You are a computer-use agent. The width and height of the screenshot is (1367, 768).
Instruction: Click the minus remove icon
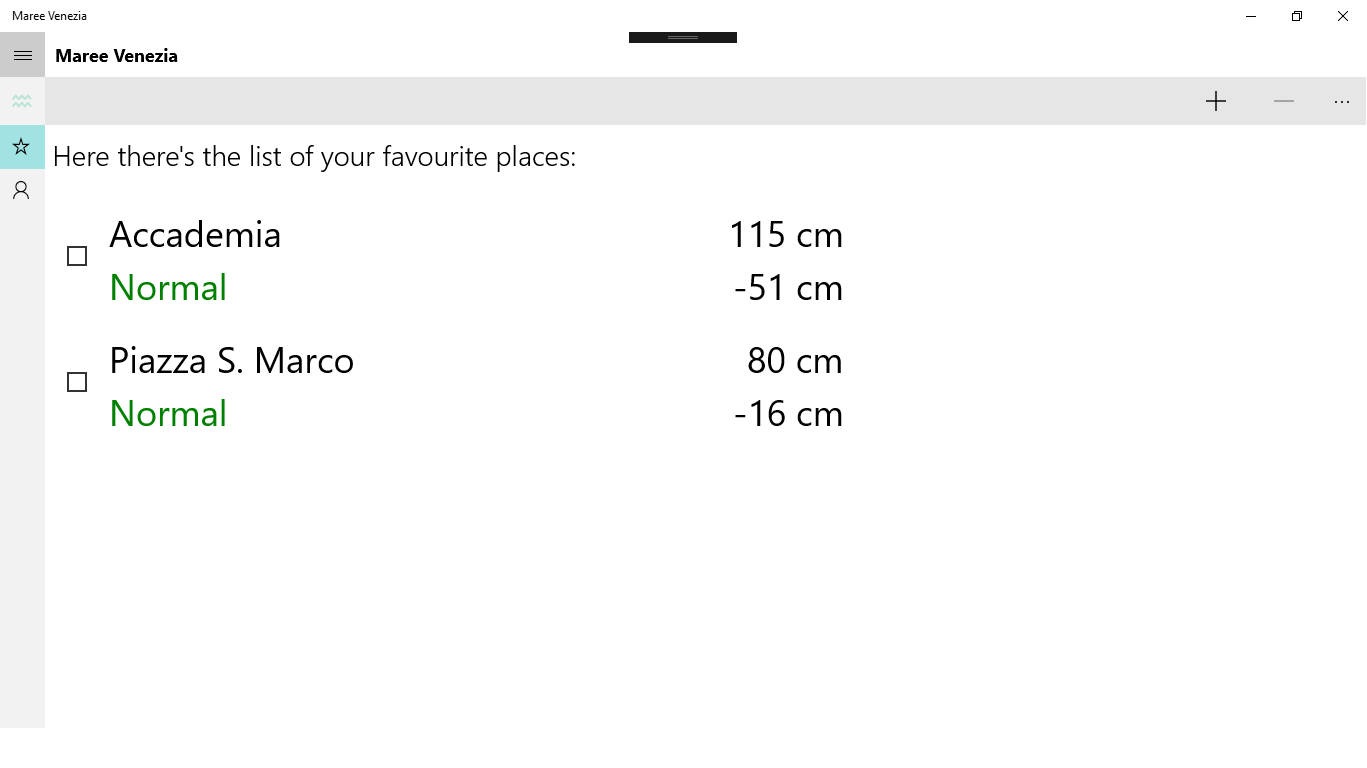pos(1284,101)
